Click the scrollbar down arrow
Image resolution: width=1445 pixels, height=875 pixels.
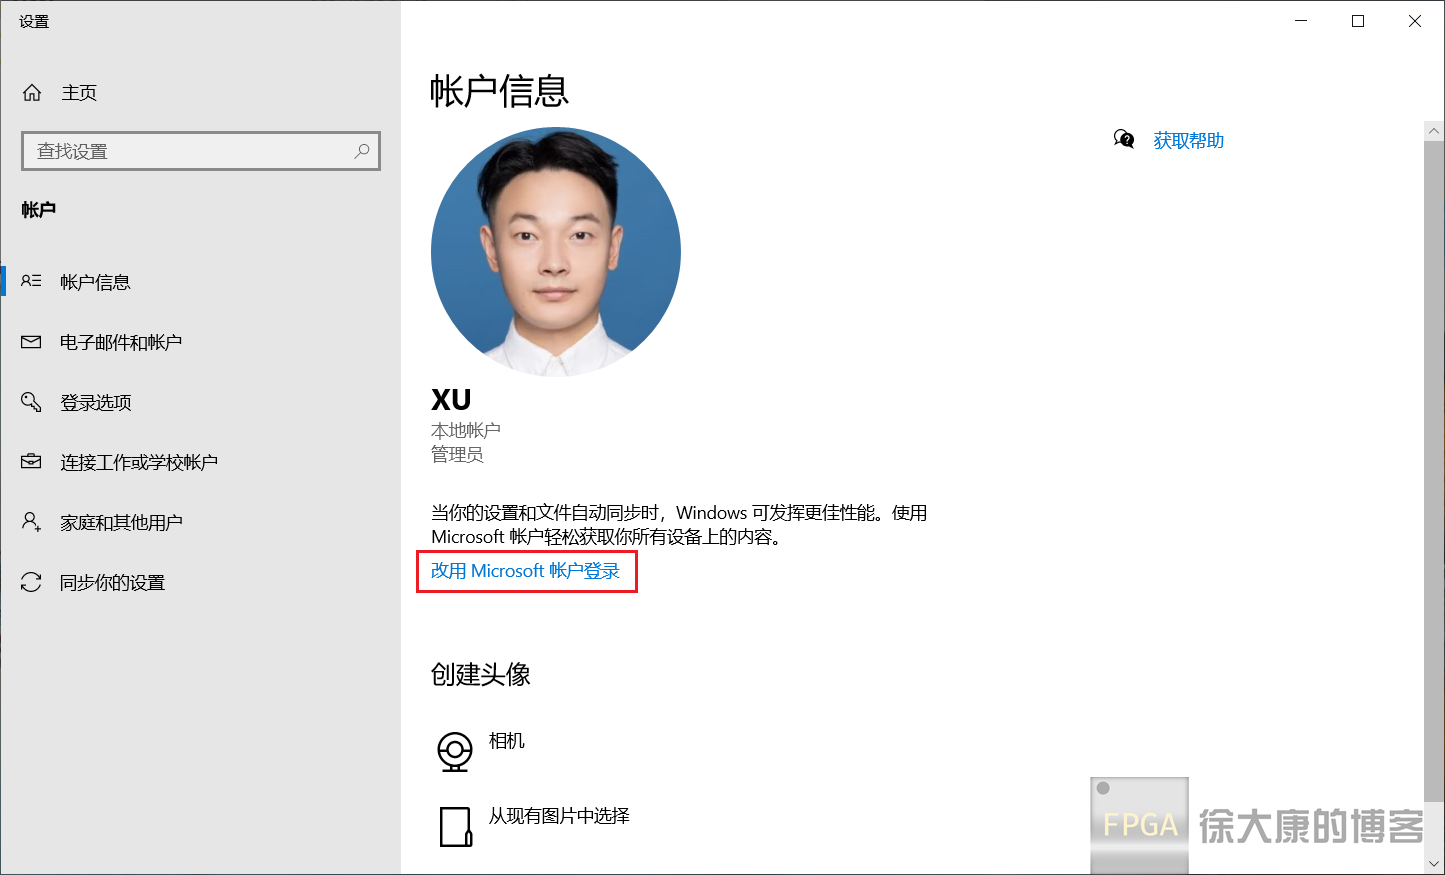pos(1434,863)
